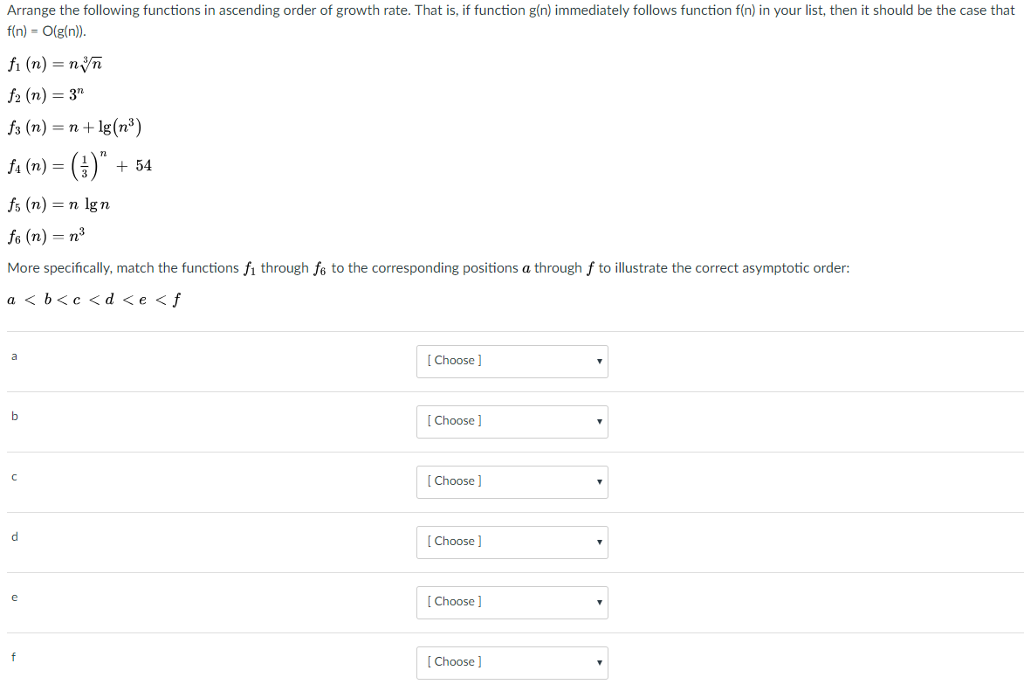Click the formula f6(n) = n³
Viewport: 1024px width, 698px height.
(x=47, y=234)
